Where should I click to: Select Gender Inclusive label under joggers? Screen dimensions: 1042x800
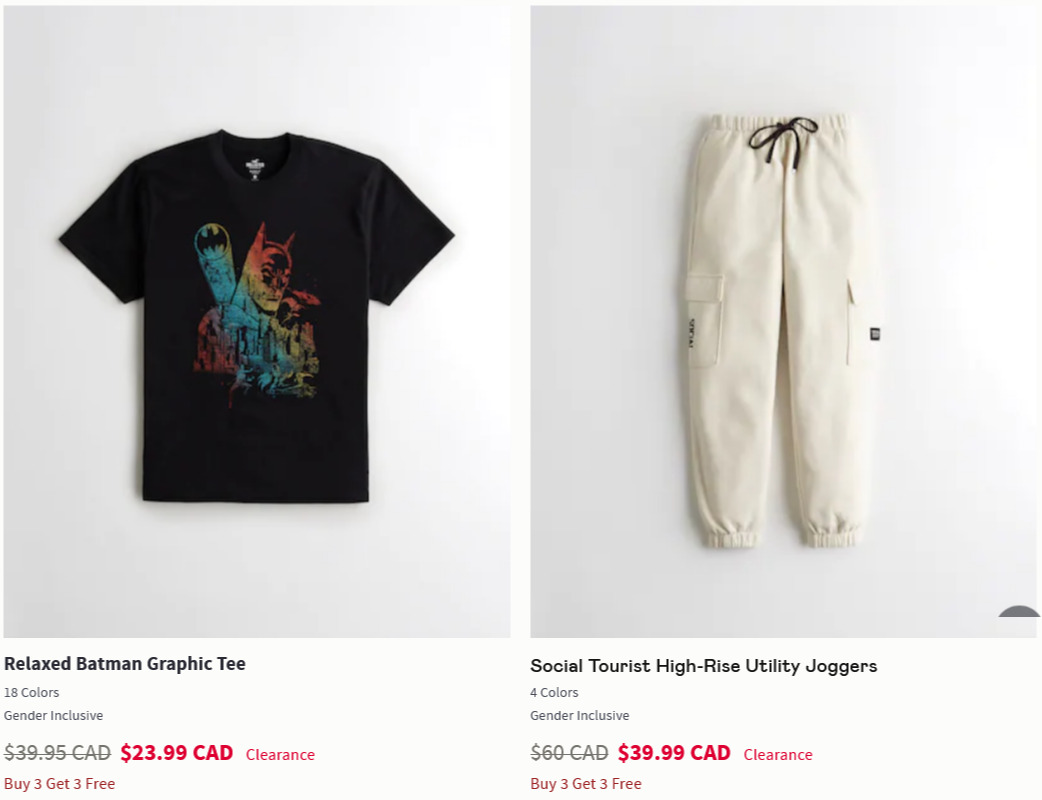[x=579, y=716]
